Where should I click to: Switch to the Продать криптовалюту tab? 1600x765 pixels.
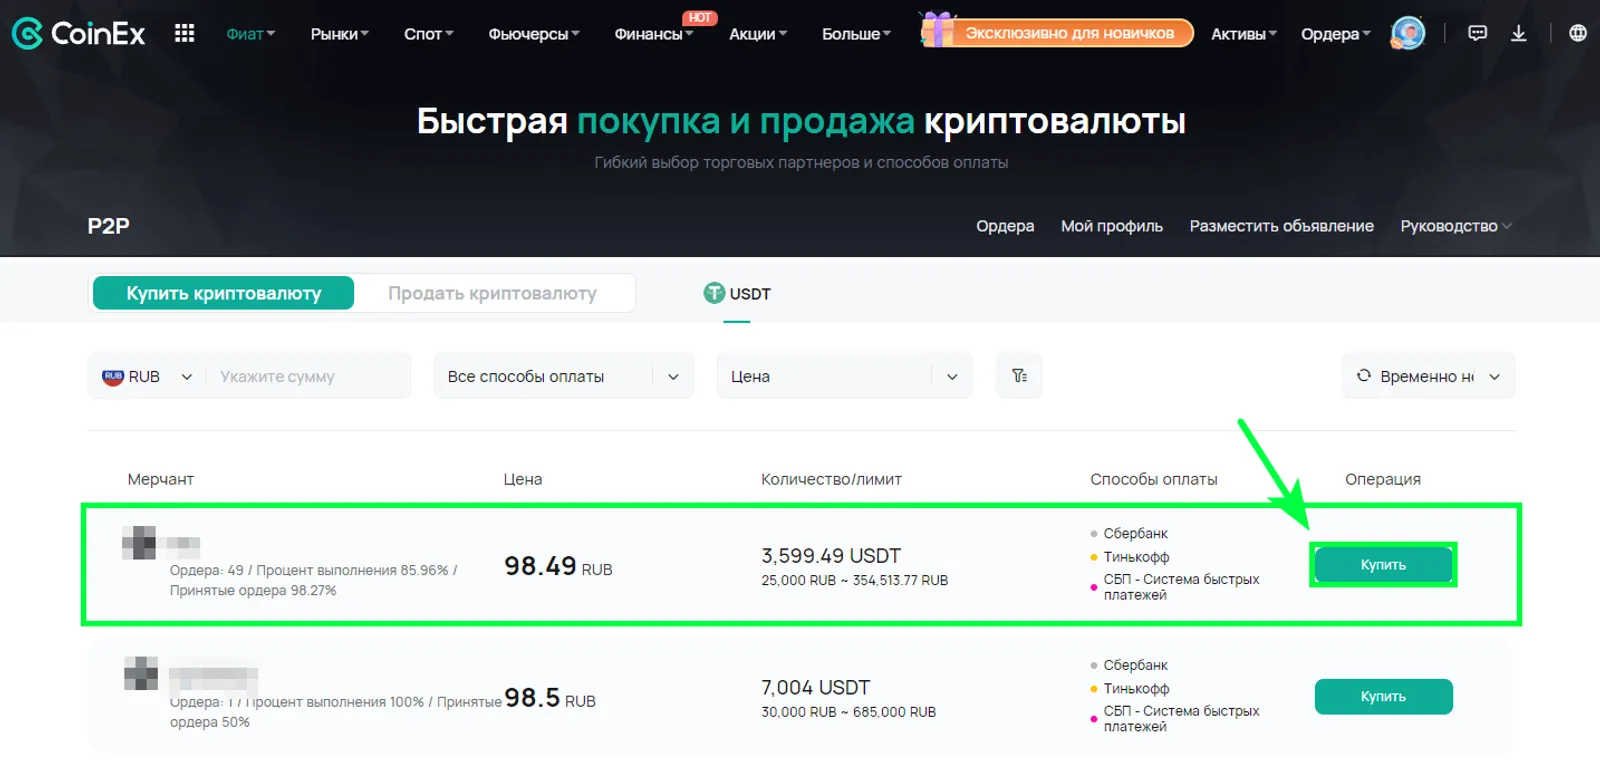tap(492, 293)
